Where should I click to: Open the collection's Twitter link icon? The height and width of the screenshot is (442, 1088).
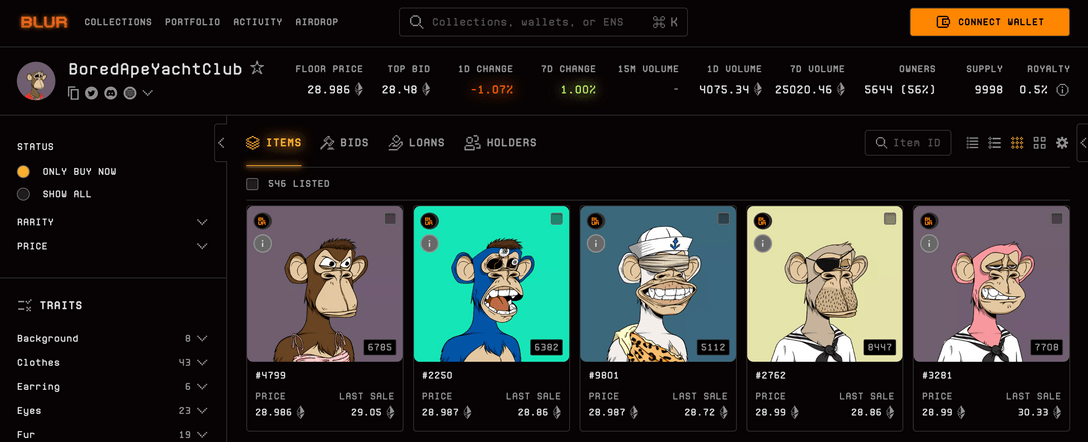click(x=91, y=93)
